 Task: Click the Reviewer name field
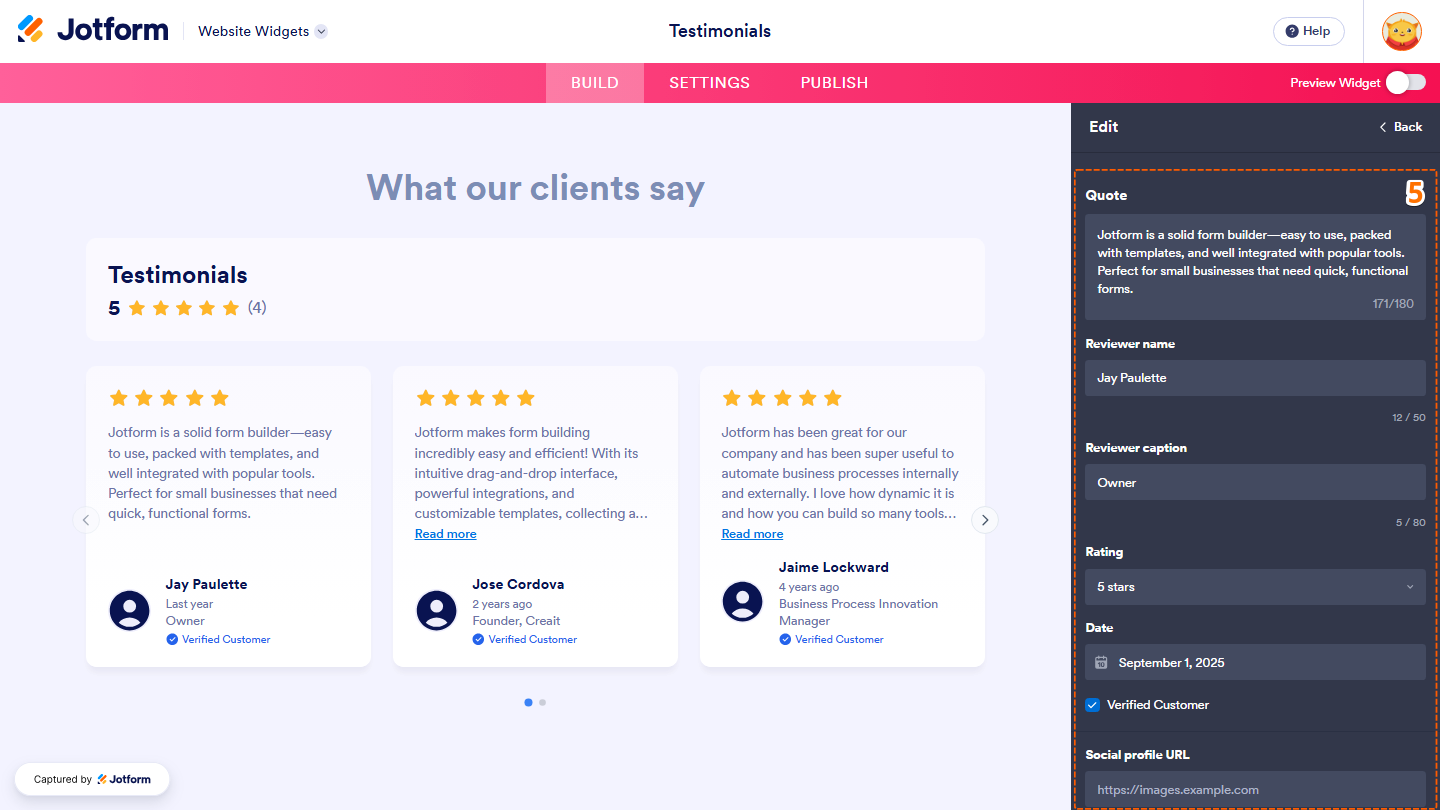(x=1255, y=378)
